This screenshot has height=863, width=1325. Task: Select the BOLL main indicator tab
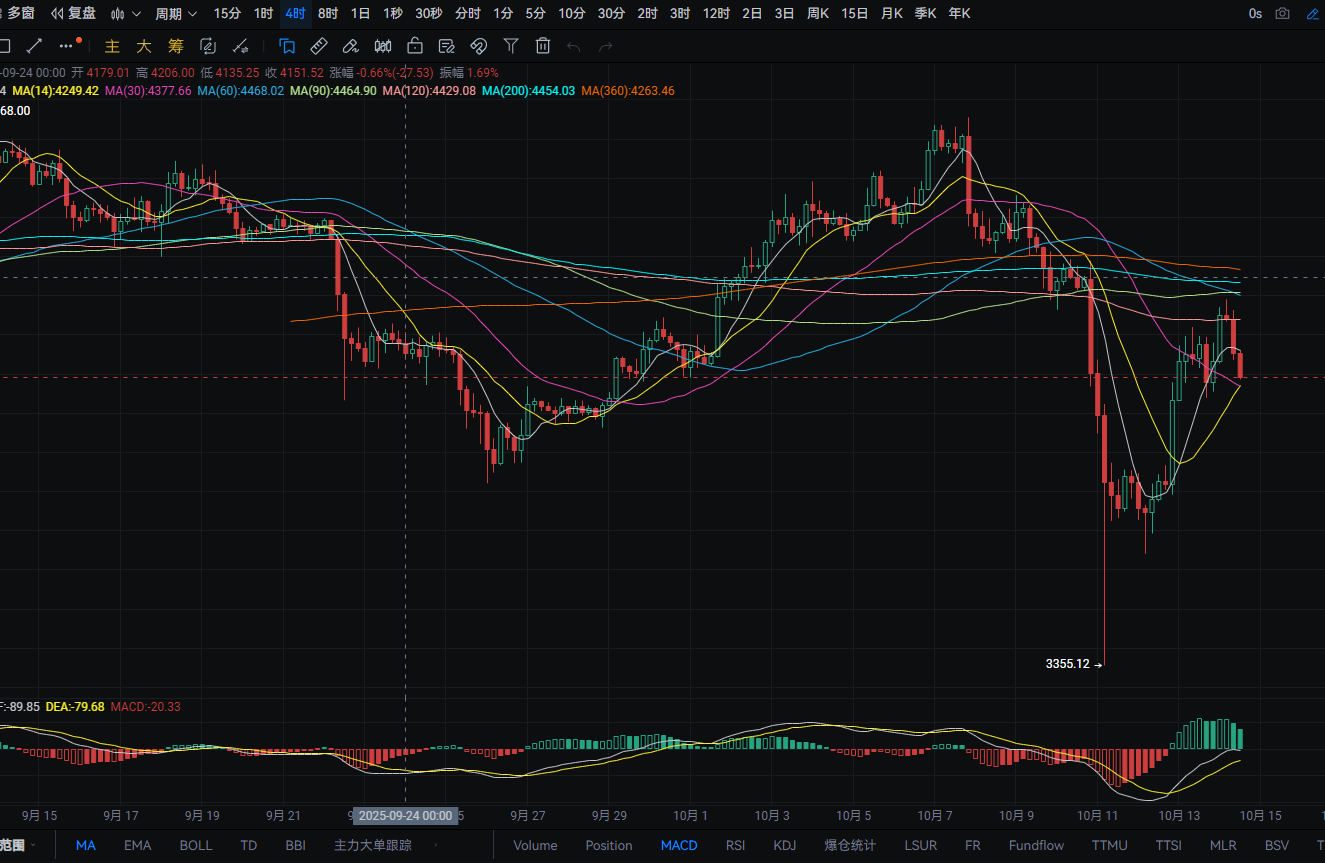click(x=195, y=845)
